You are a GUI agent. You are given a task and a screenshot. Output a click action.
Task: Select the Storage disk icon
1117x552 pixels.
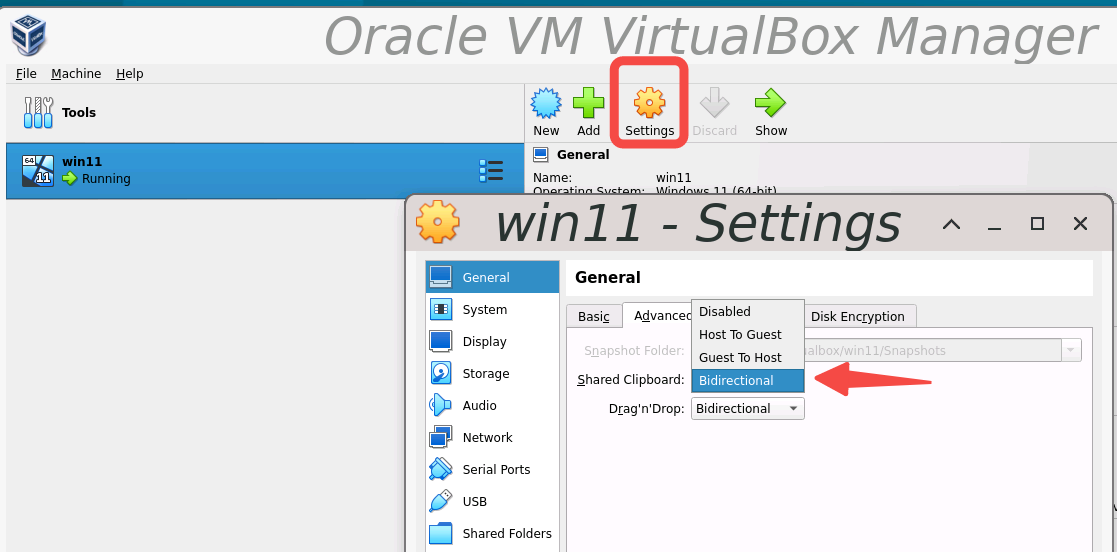point(441,373)
